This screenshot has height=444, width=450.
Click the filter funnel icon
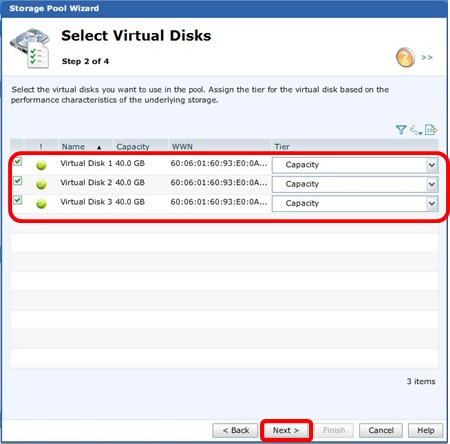pos(401,129)
